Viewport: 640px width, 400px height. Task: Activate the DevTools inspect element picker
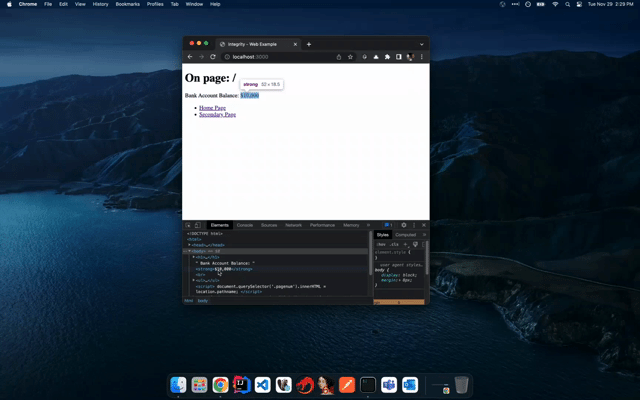[188, 225]
